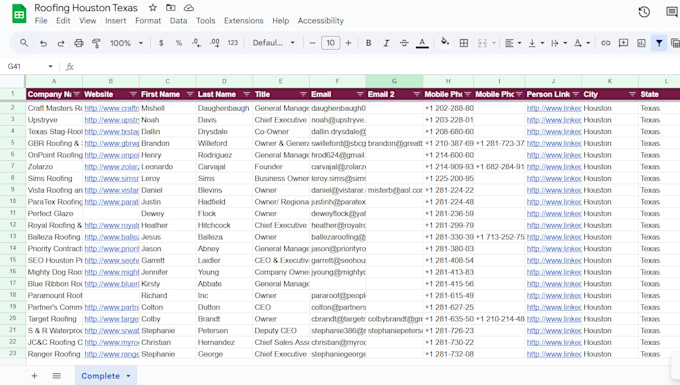The height and width of the screenshot is (385, 680).
Task: Click the Google Sheets home logo
Action: click(19, 13)
